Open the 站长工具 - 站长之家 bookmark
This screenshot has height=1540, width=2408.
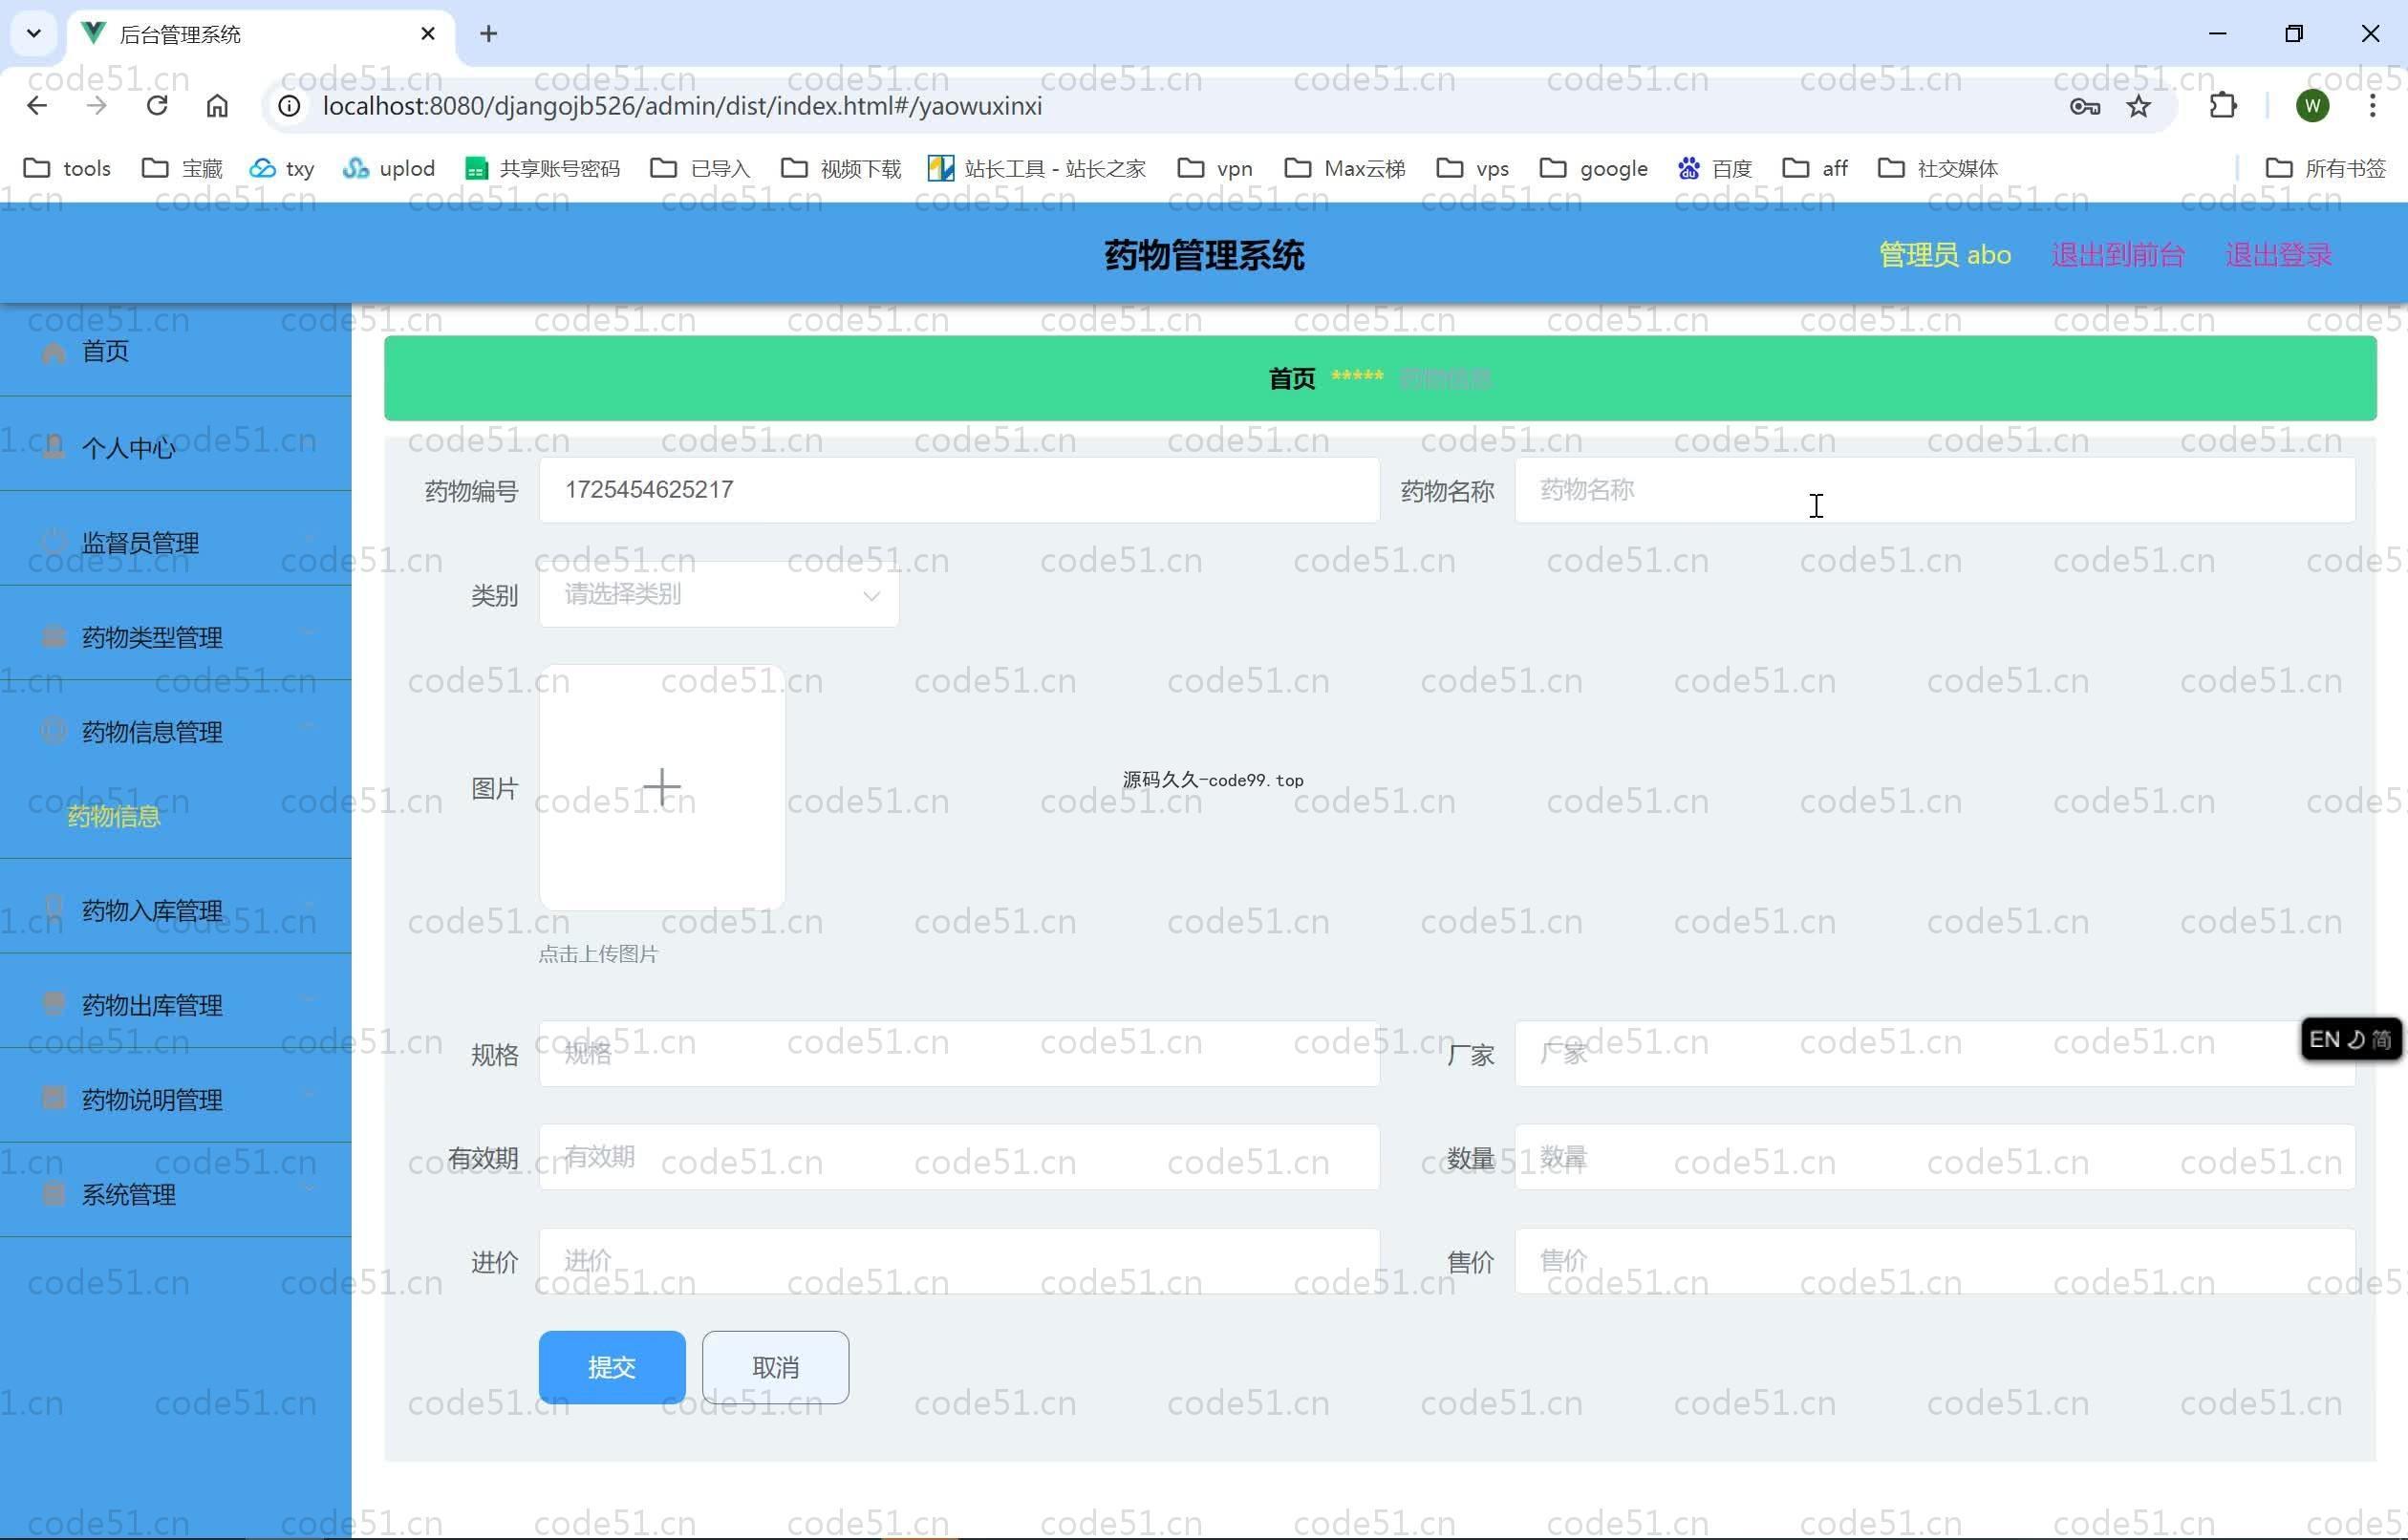1036,168
